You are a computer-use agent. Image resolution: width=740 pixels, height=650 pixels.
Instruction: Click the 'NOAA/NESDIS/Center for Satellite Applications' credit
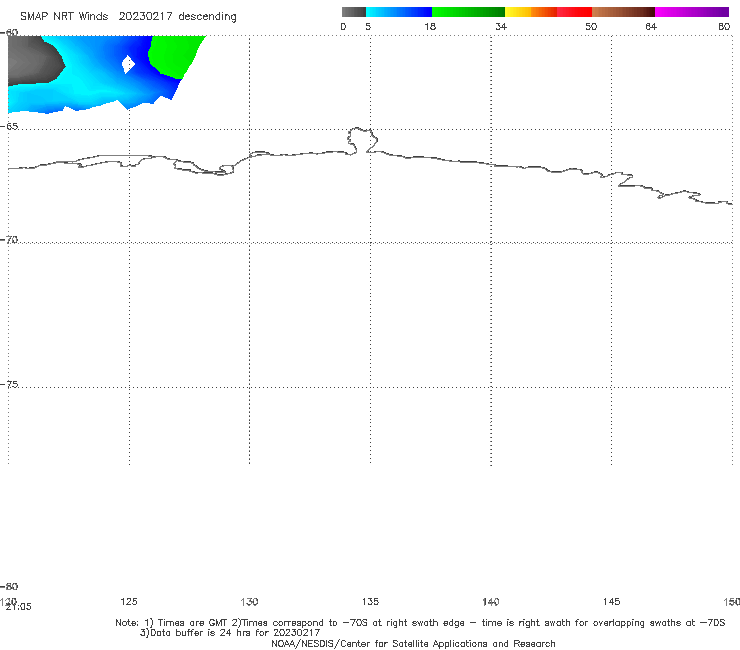pyautogui.click(x=413, y=643)
